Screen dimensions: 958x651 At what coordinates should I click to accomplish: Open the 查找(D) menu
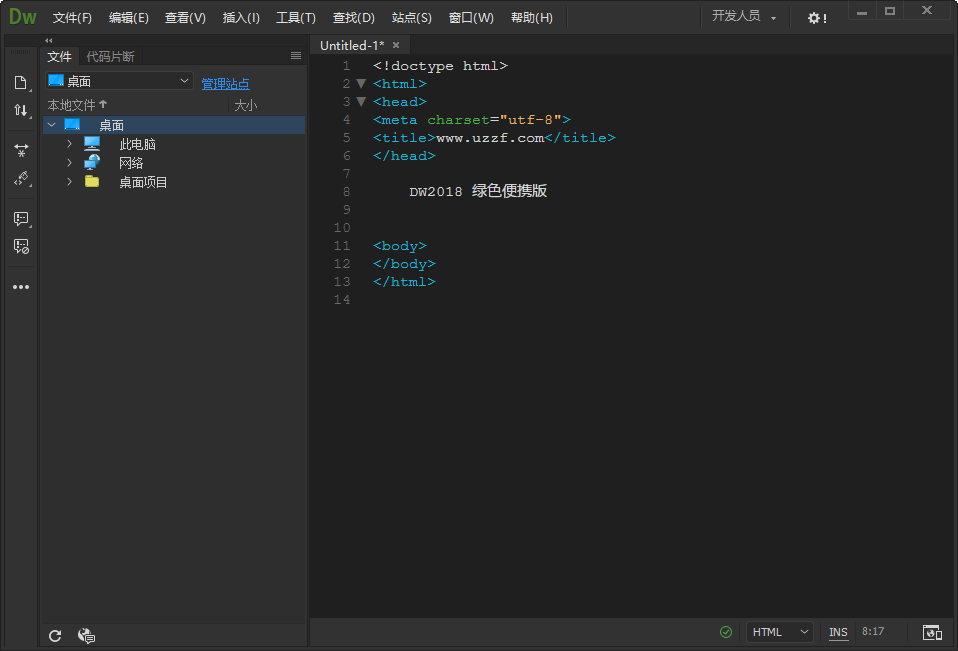[354, 18]
